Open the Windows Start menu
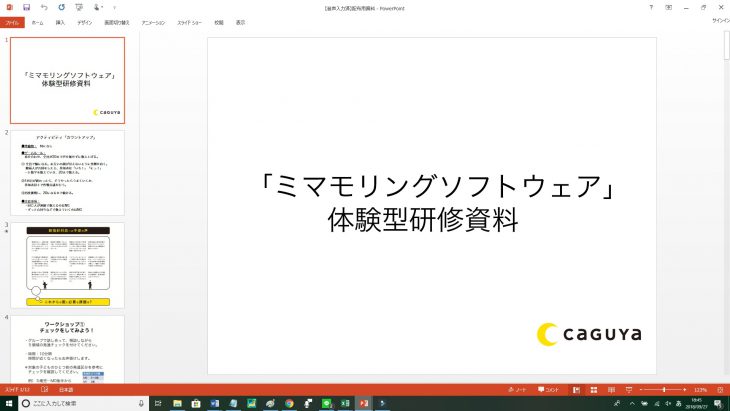This screenshot has width=730, height=411. tap(8, 403)
